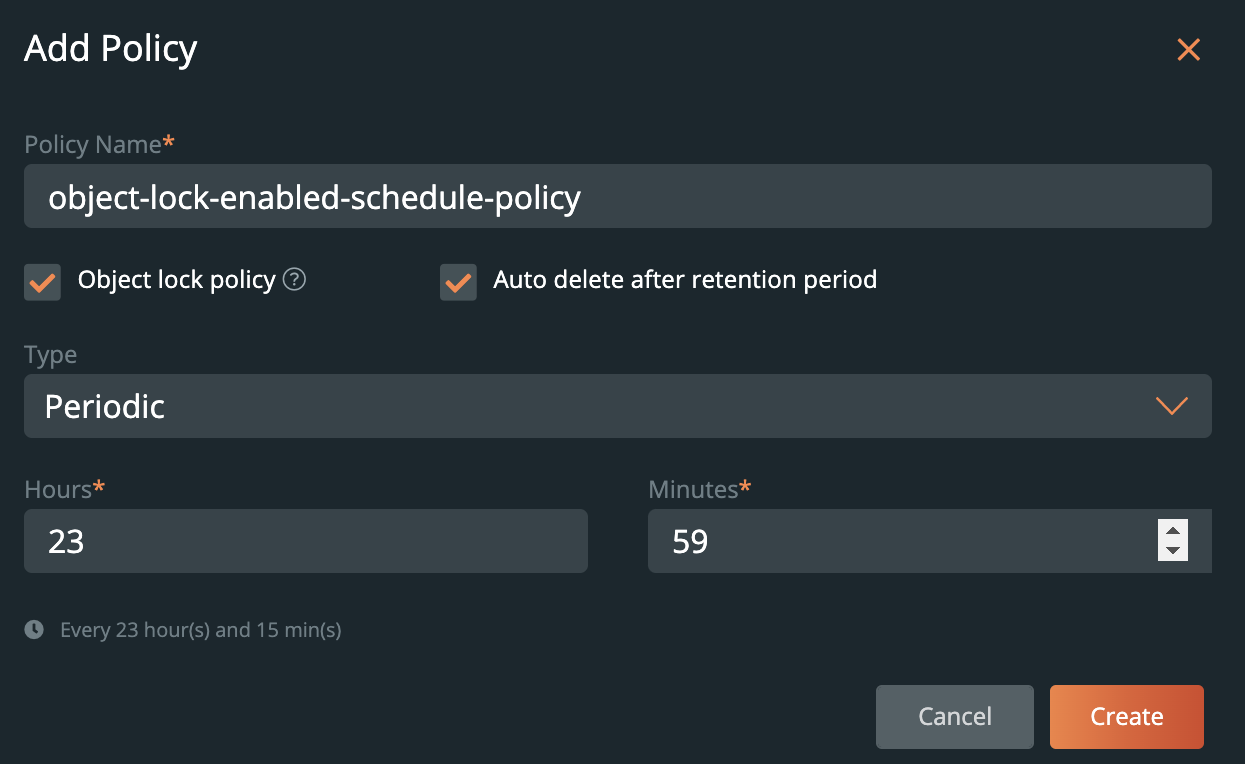Viewport: 1245px width, 764px height.
Task: Click Create to add the policy
Action: [1126, 717]
